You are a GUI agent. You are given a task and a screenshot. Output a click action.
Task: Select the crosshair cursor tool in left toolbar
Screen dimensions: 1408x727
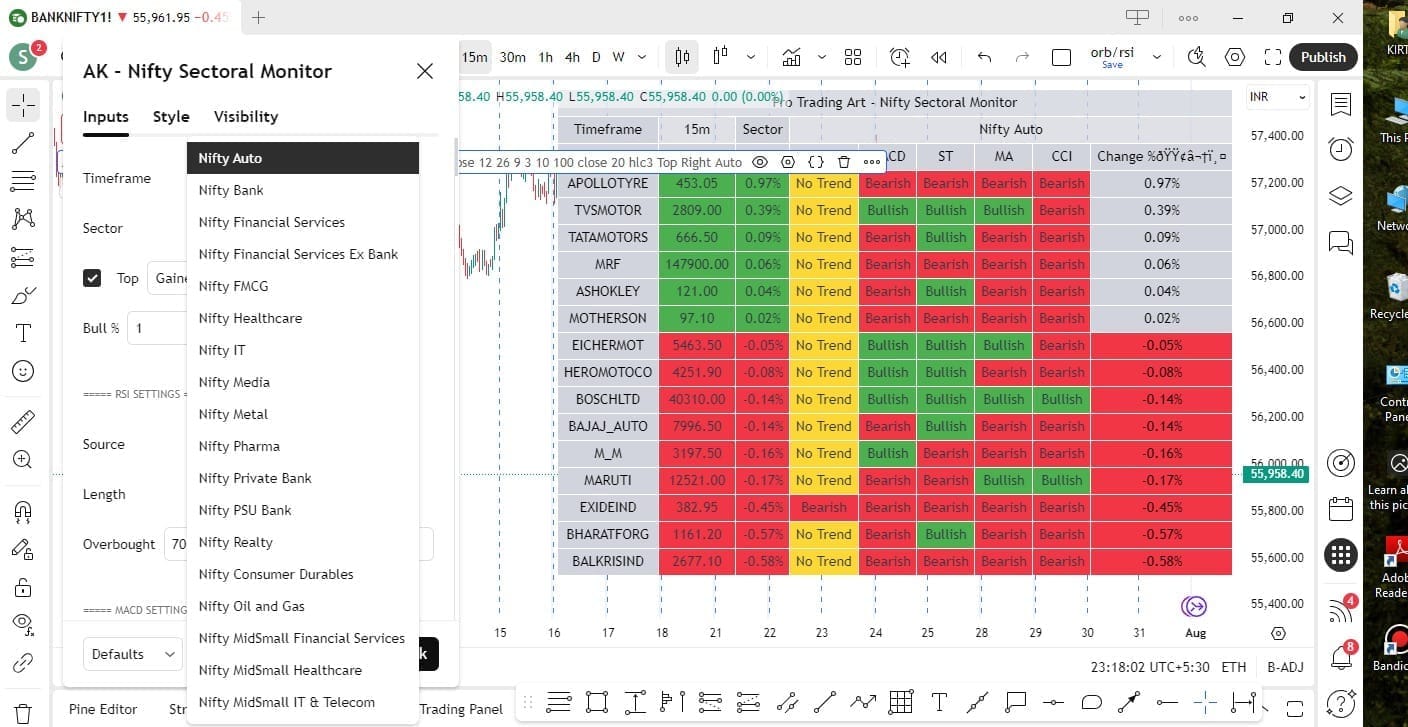23,104
